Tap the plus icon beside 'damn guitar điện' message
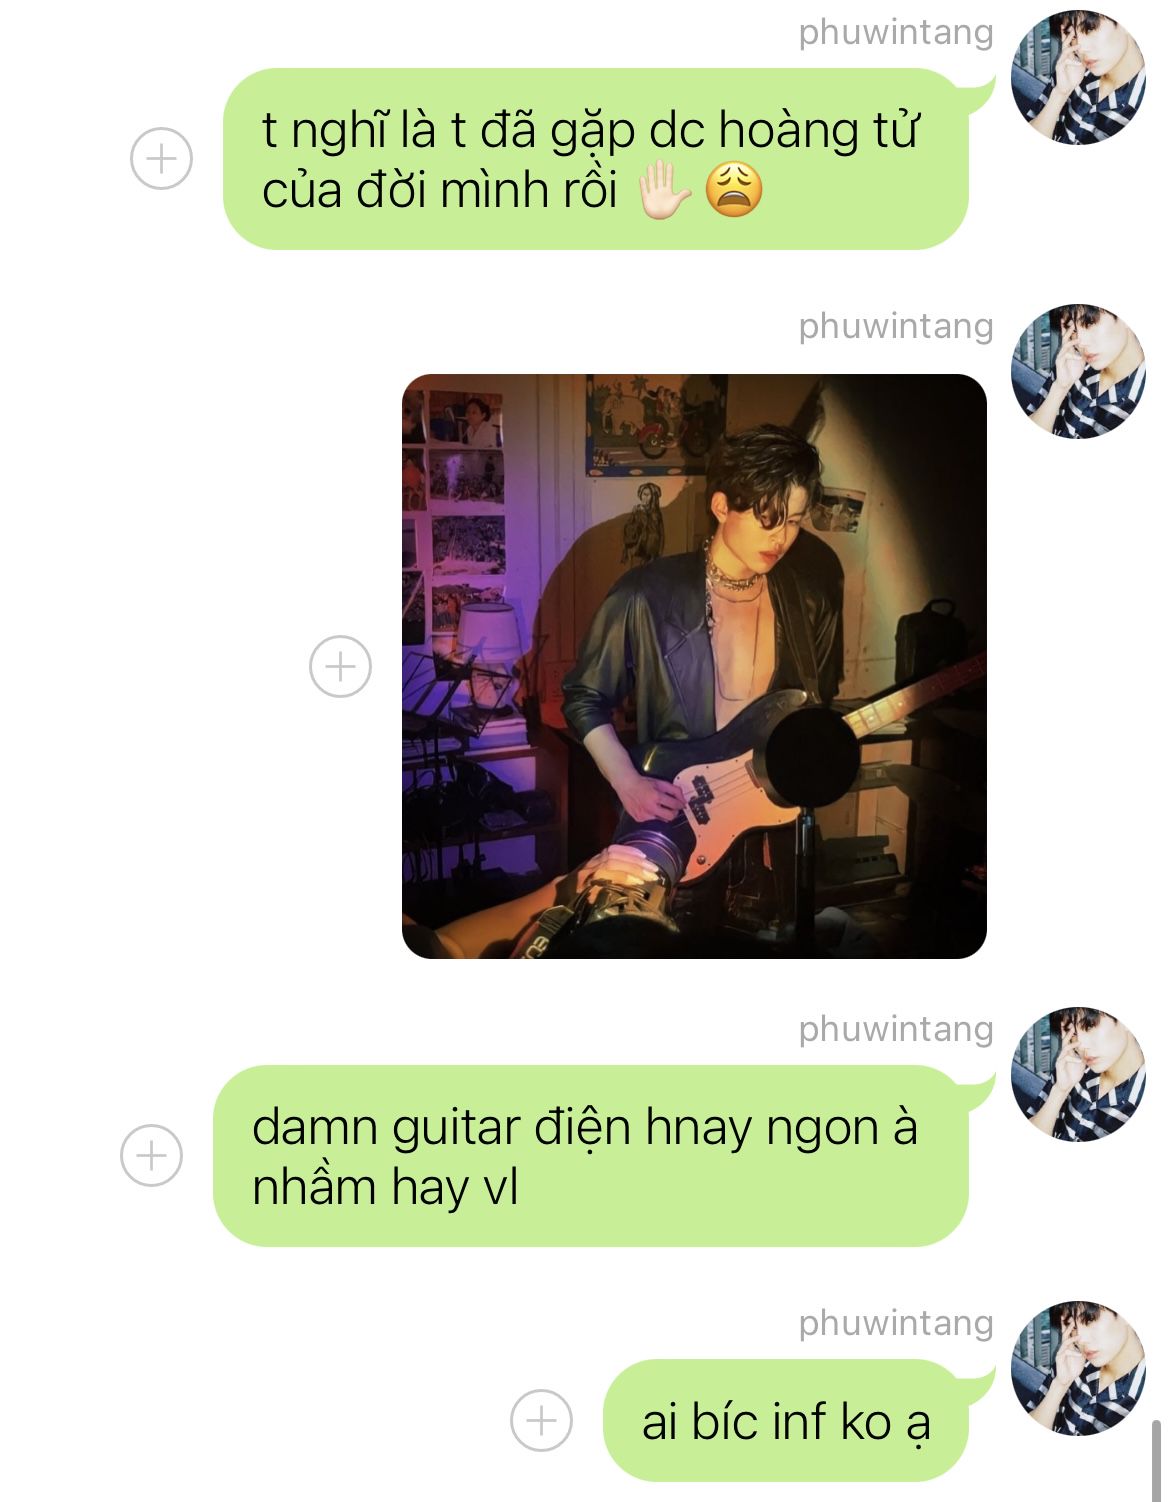The width and height of the screenshot is (1170, 1502). pyautogui.click(x=151, y=1156)
